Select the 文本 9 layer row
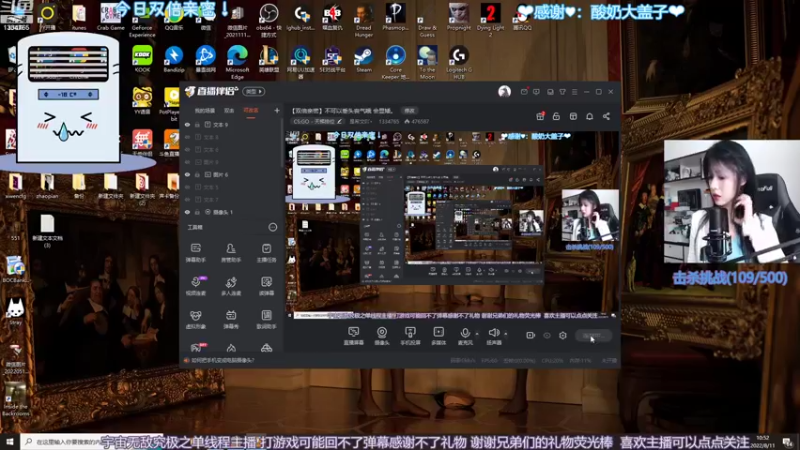The height and width of the screenshot is (450, 800). [232, 124]
